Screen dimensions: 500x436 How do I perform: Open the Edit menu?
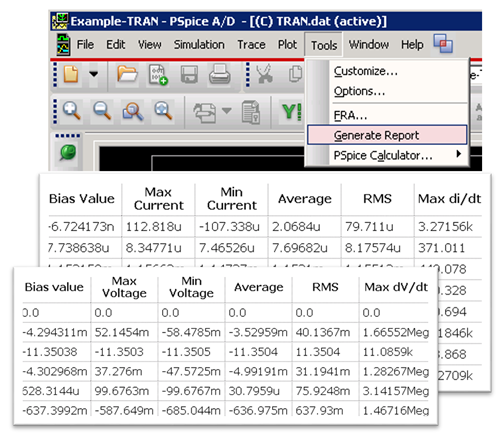116,45
